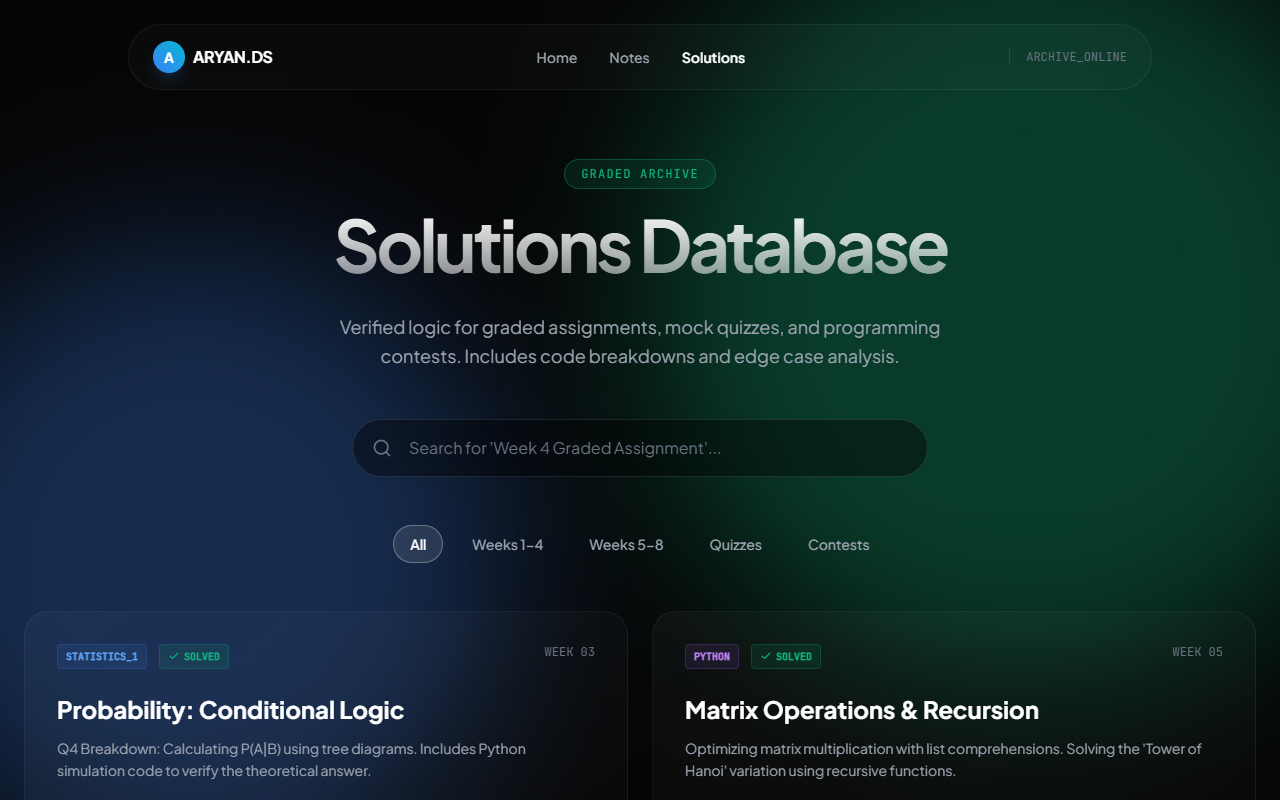Click the ARYAN.DS avatar logo
The image size is (1280, 800).
point(168,57)
